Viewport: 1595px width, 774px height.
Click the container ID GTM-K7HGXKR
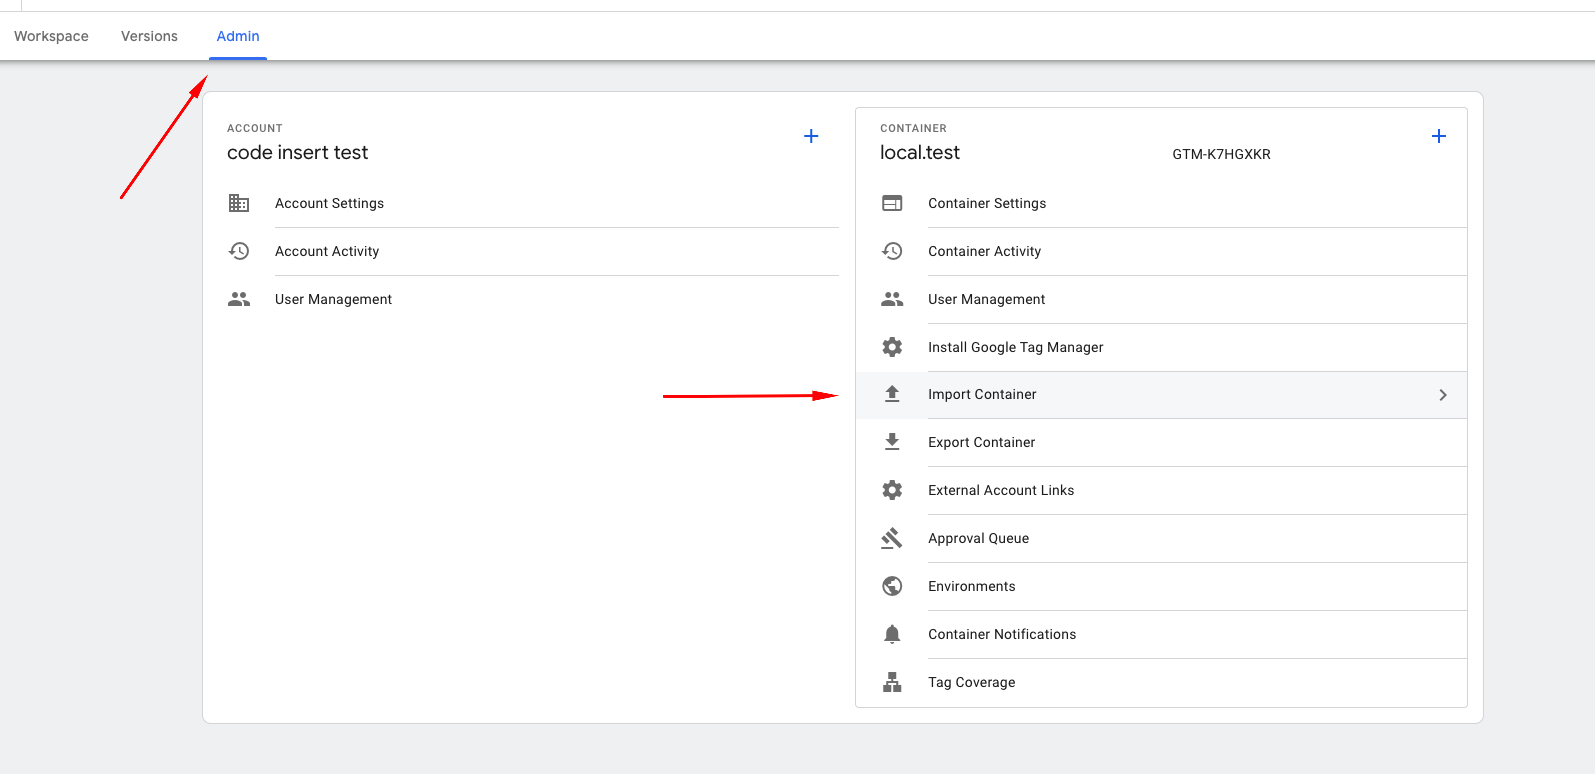click(1221, 154)
